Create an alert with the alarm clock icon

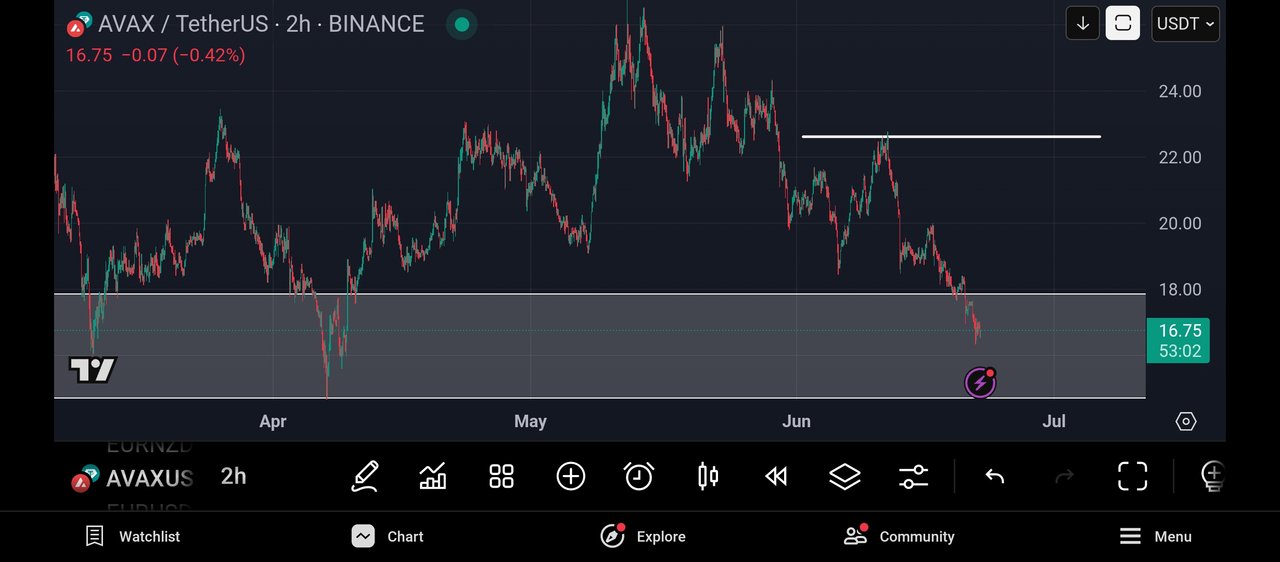pyautogui.click(x=639, y=476)
